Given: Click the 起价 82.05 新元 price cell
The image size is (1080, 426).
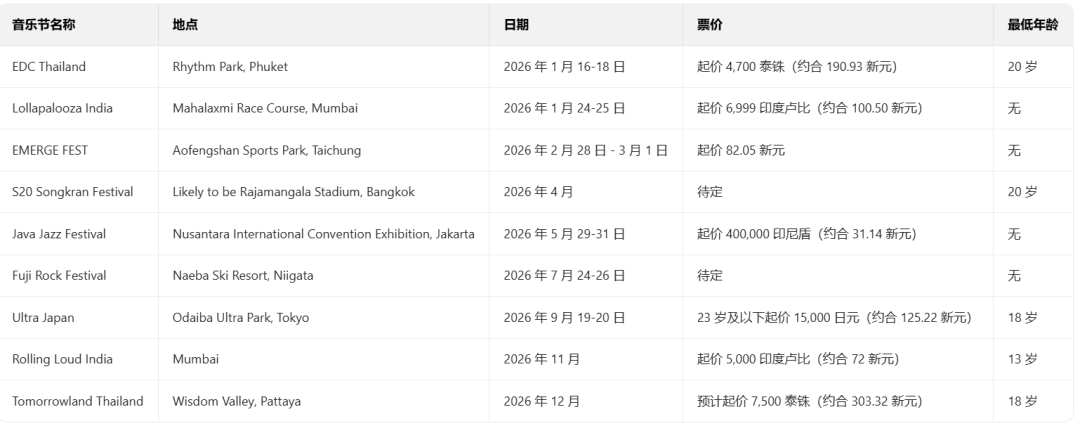Looking at the screenshot, I should (x=742, y=150).
